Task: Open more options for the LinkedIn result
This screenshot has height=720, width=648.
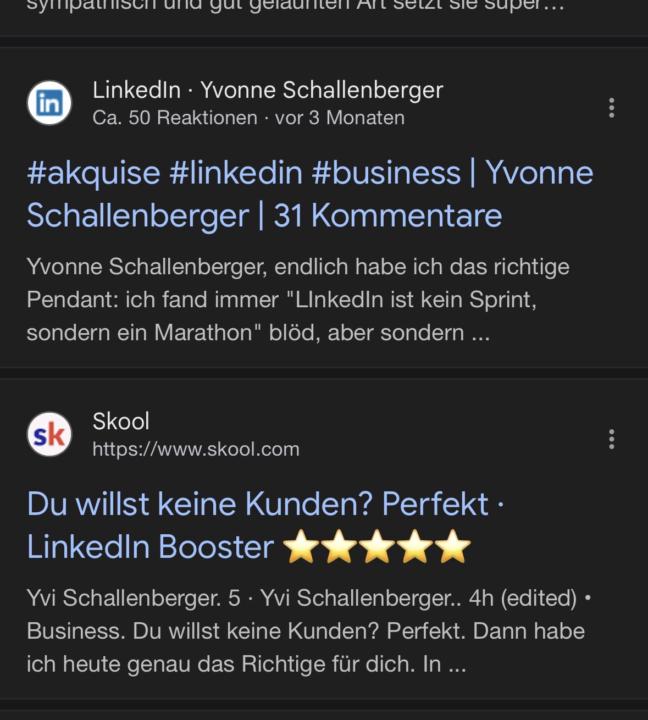Action: (611, 108)
